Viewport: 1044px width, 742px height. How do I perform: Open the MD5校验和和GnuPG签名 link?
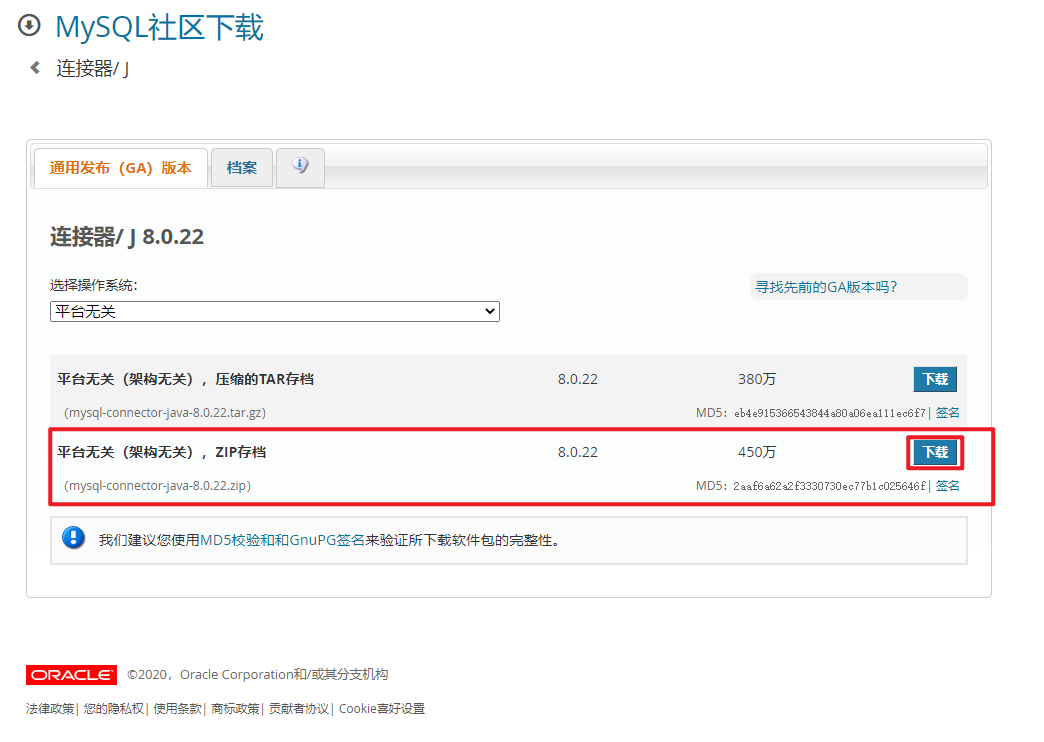coord(282,540)
